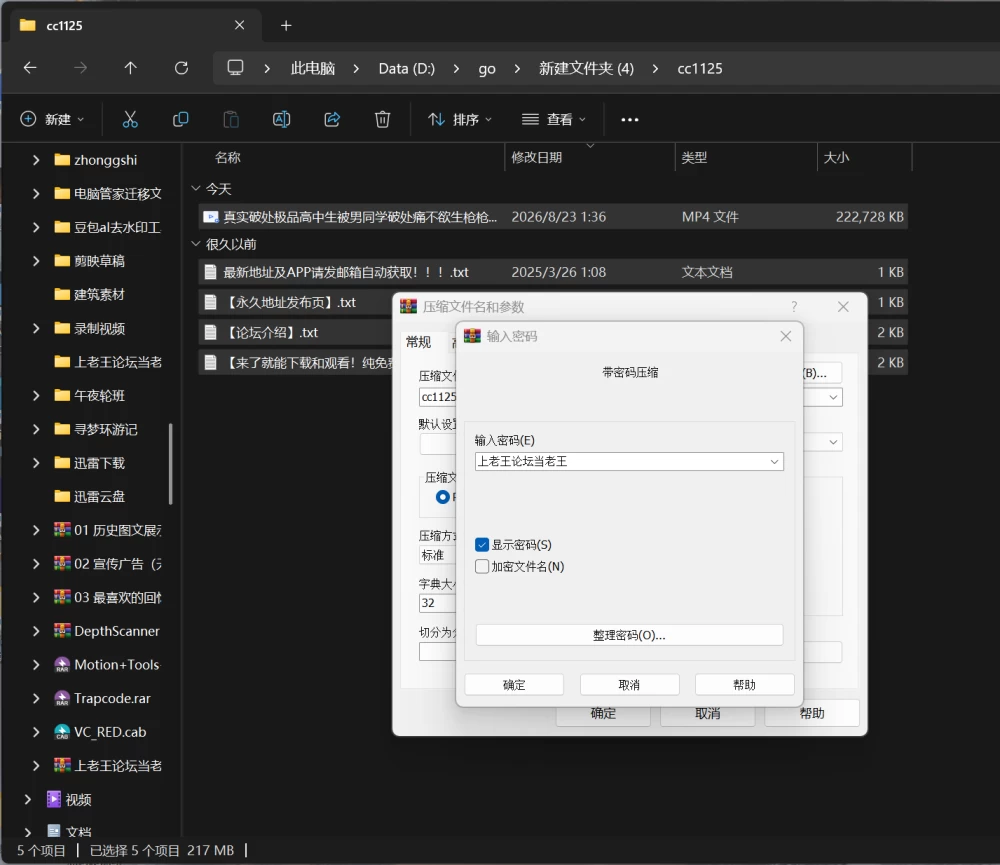Expand the 午夜轮班 folder chevron
This screenshot has width=1000, height=865.
point(36,396)
